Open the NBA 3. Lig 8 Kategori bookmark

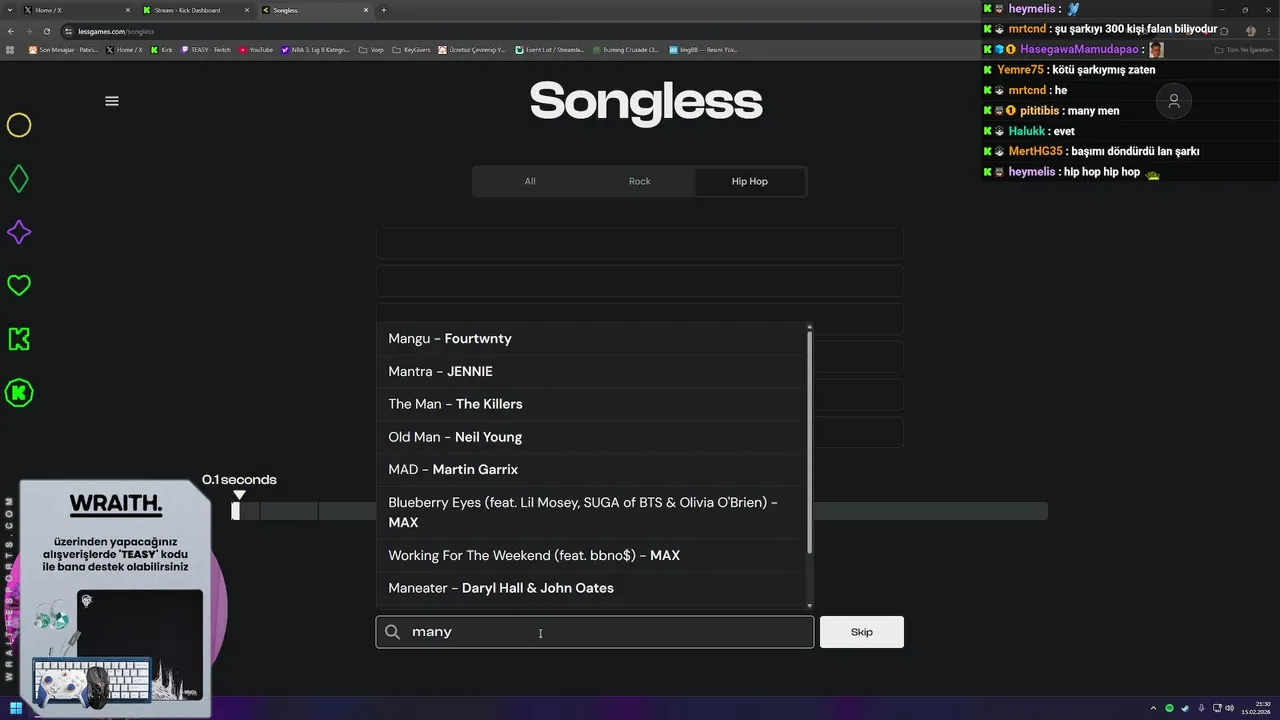pos(316,49)
